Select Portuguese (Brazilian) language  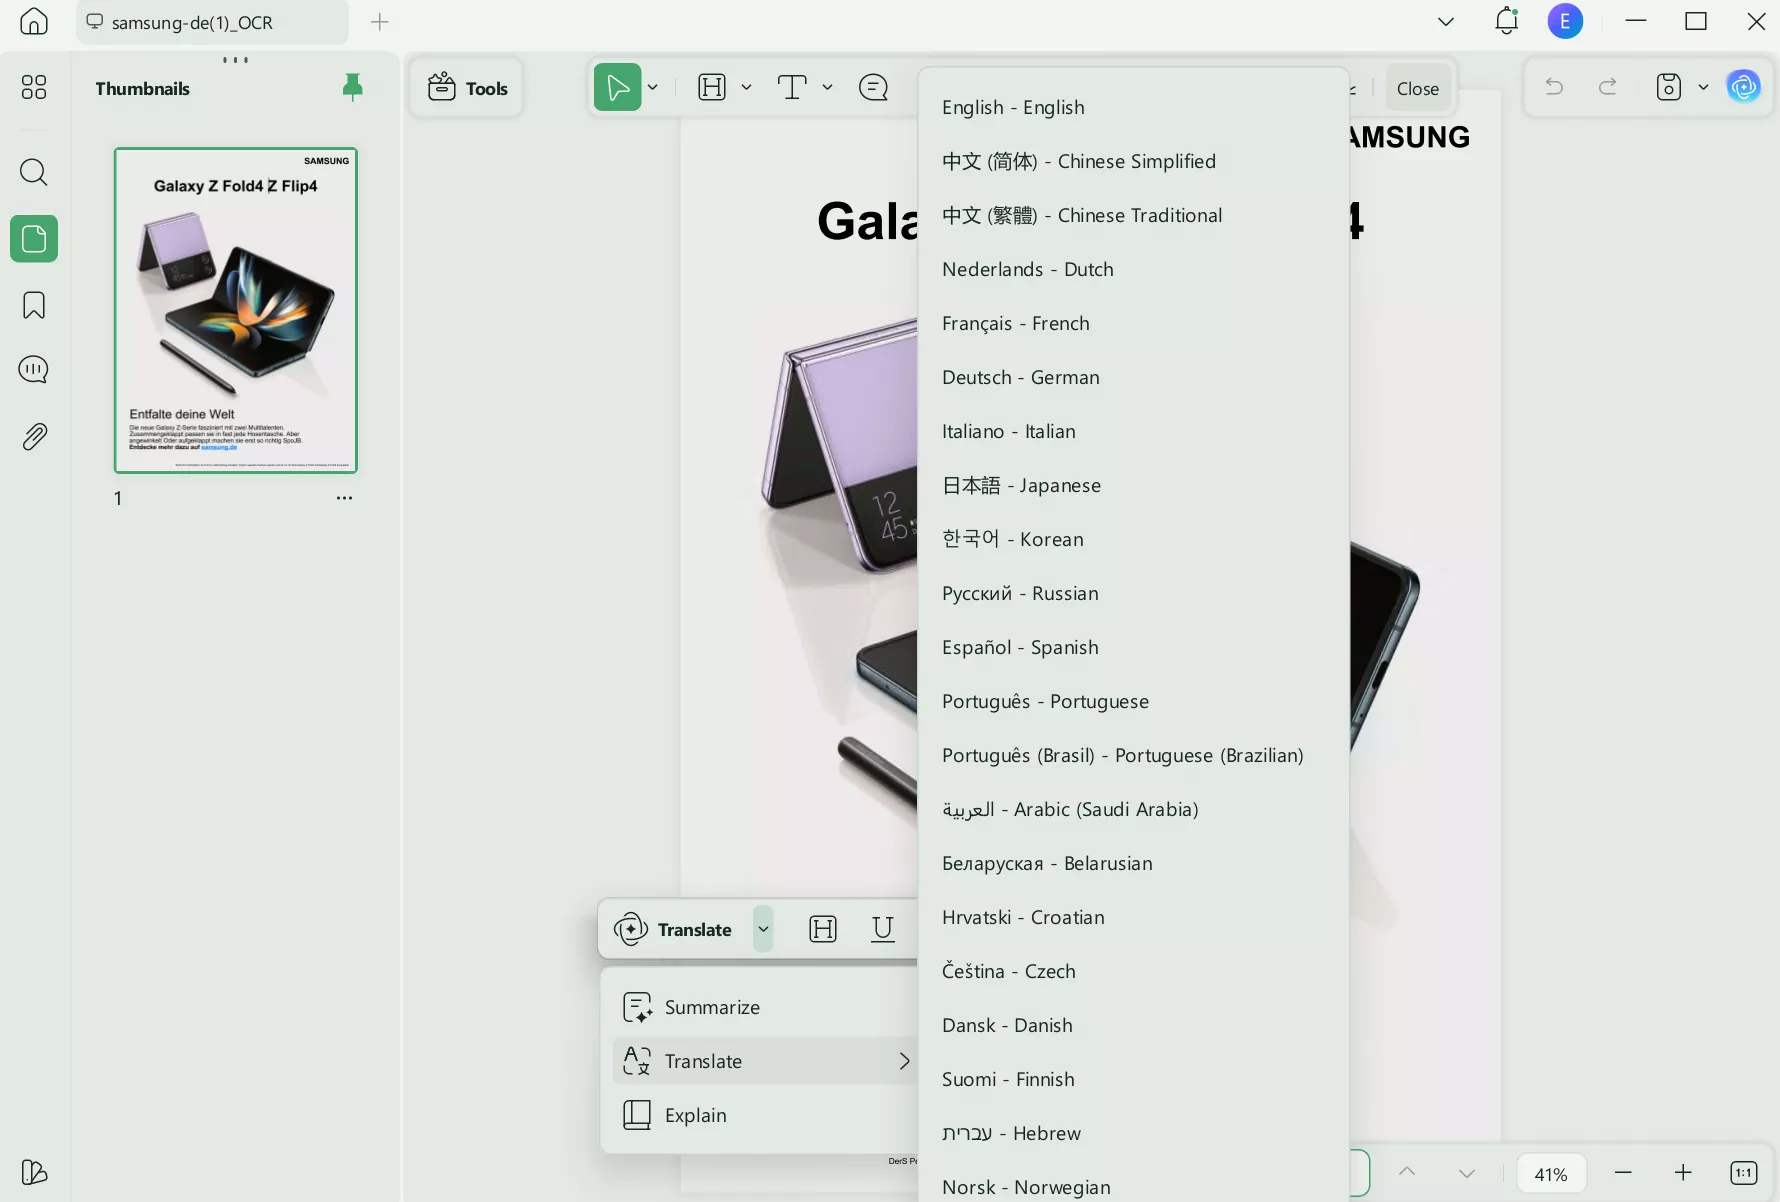[1133, 755]
